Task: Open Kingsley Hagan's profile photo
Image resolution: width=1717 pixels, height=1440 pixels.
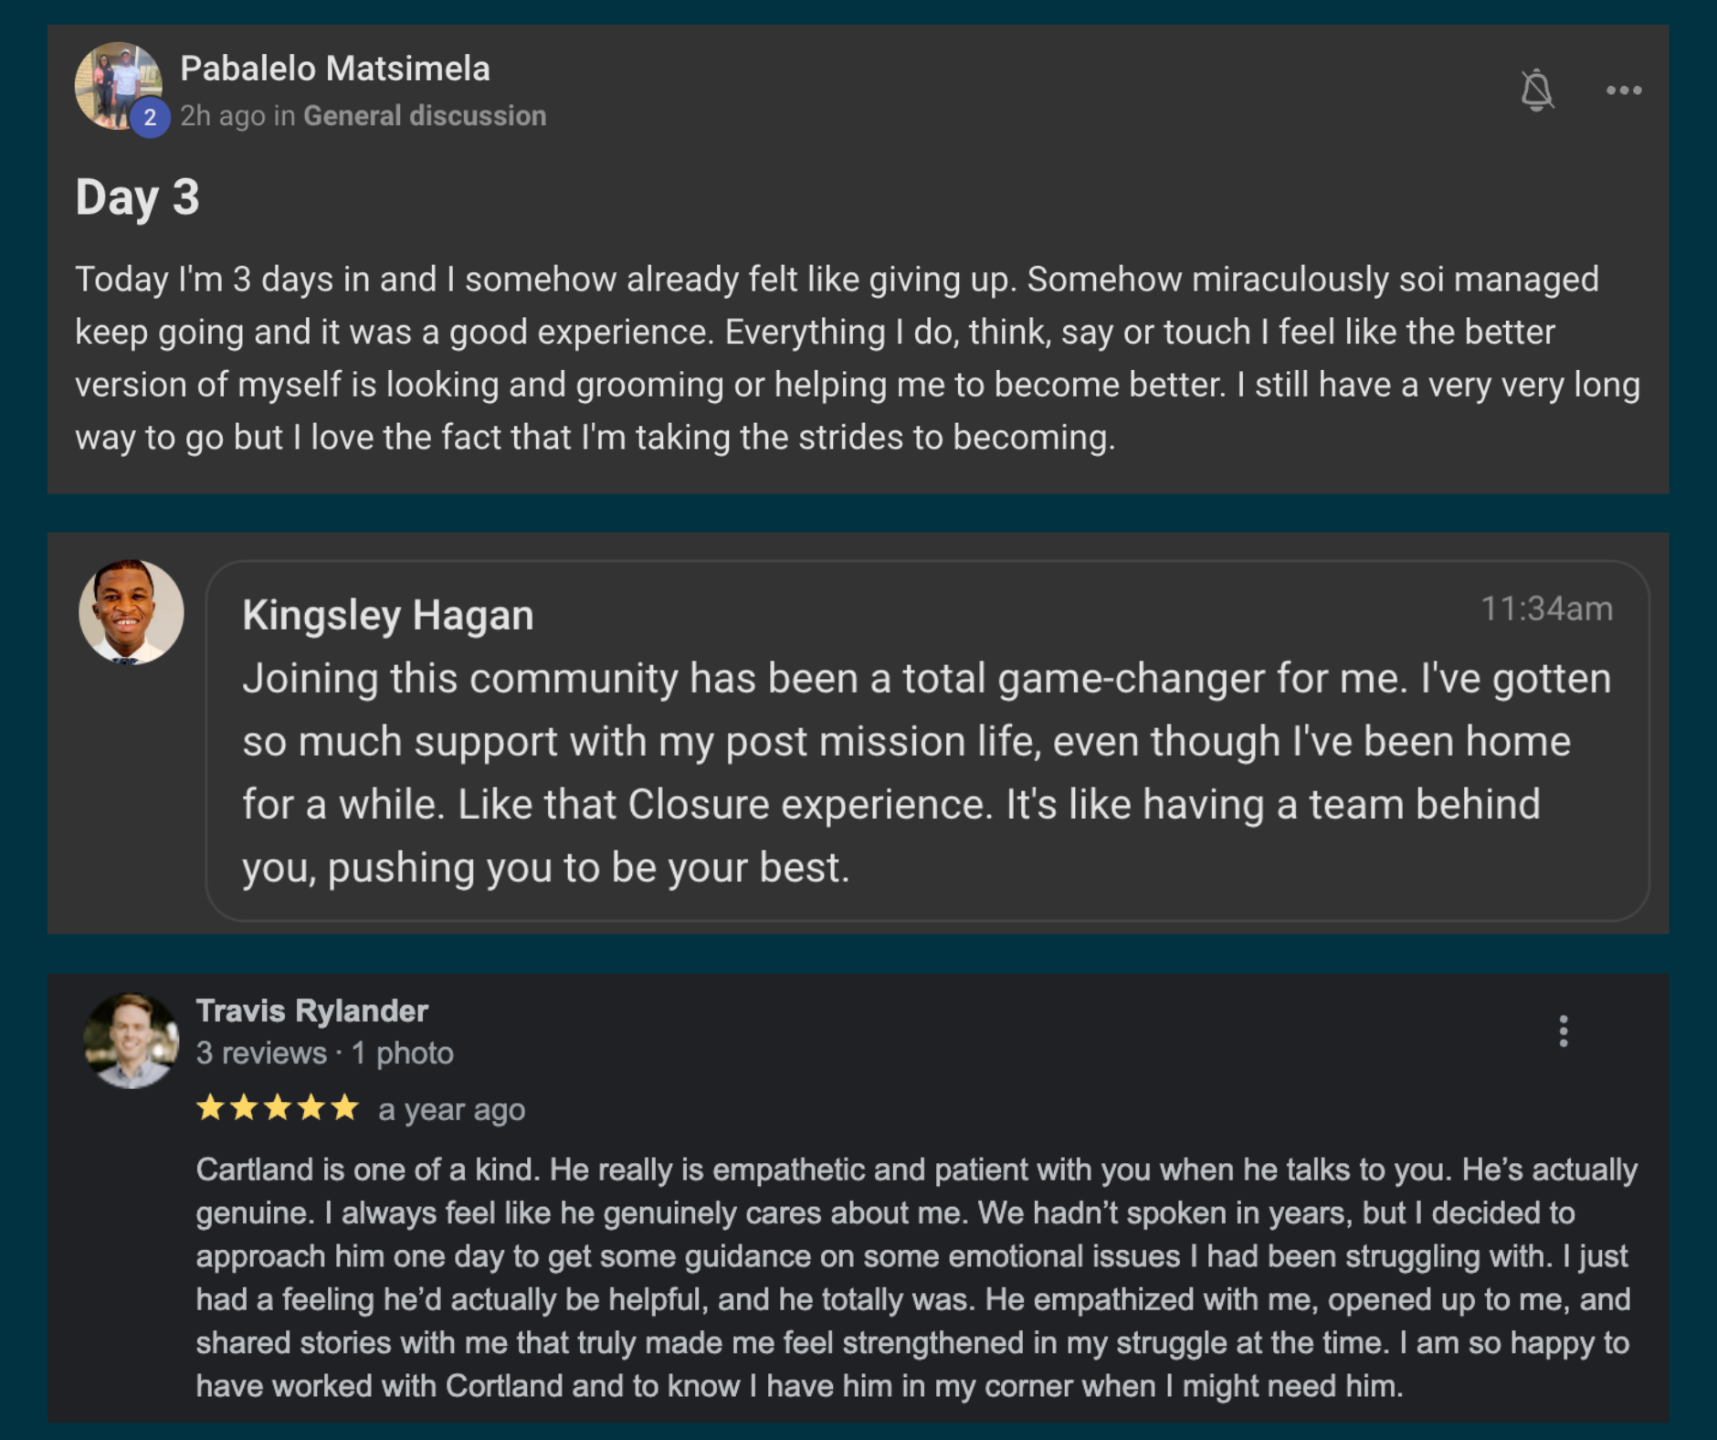Action: pyautogui.click(x=131, y=612)
